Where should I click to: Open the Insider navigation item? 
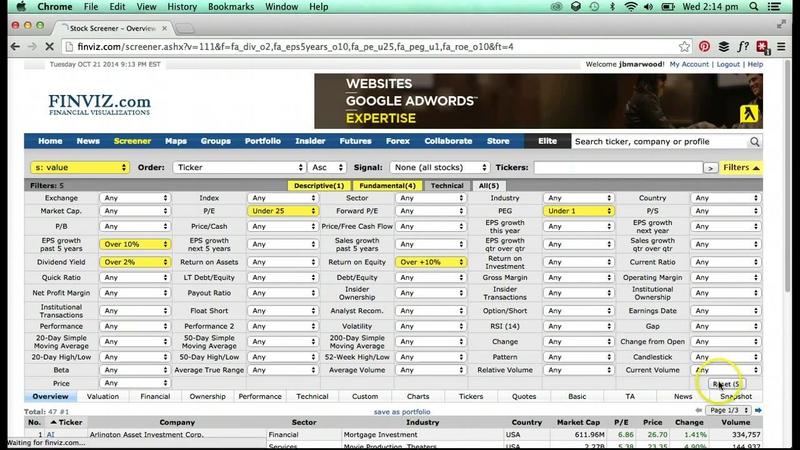(x=310, y=141)
